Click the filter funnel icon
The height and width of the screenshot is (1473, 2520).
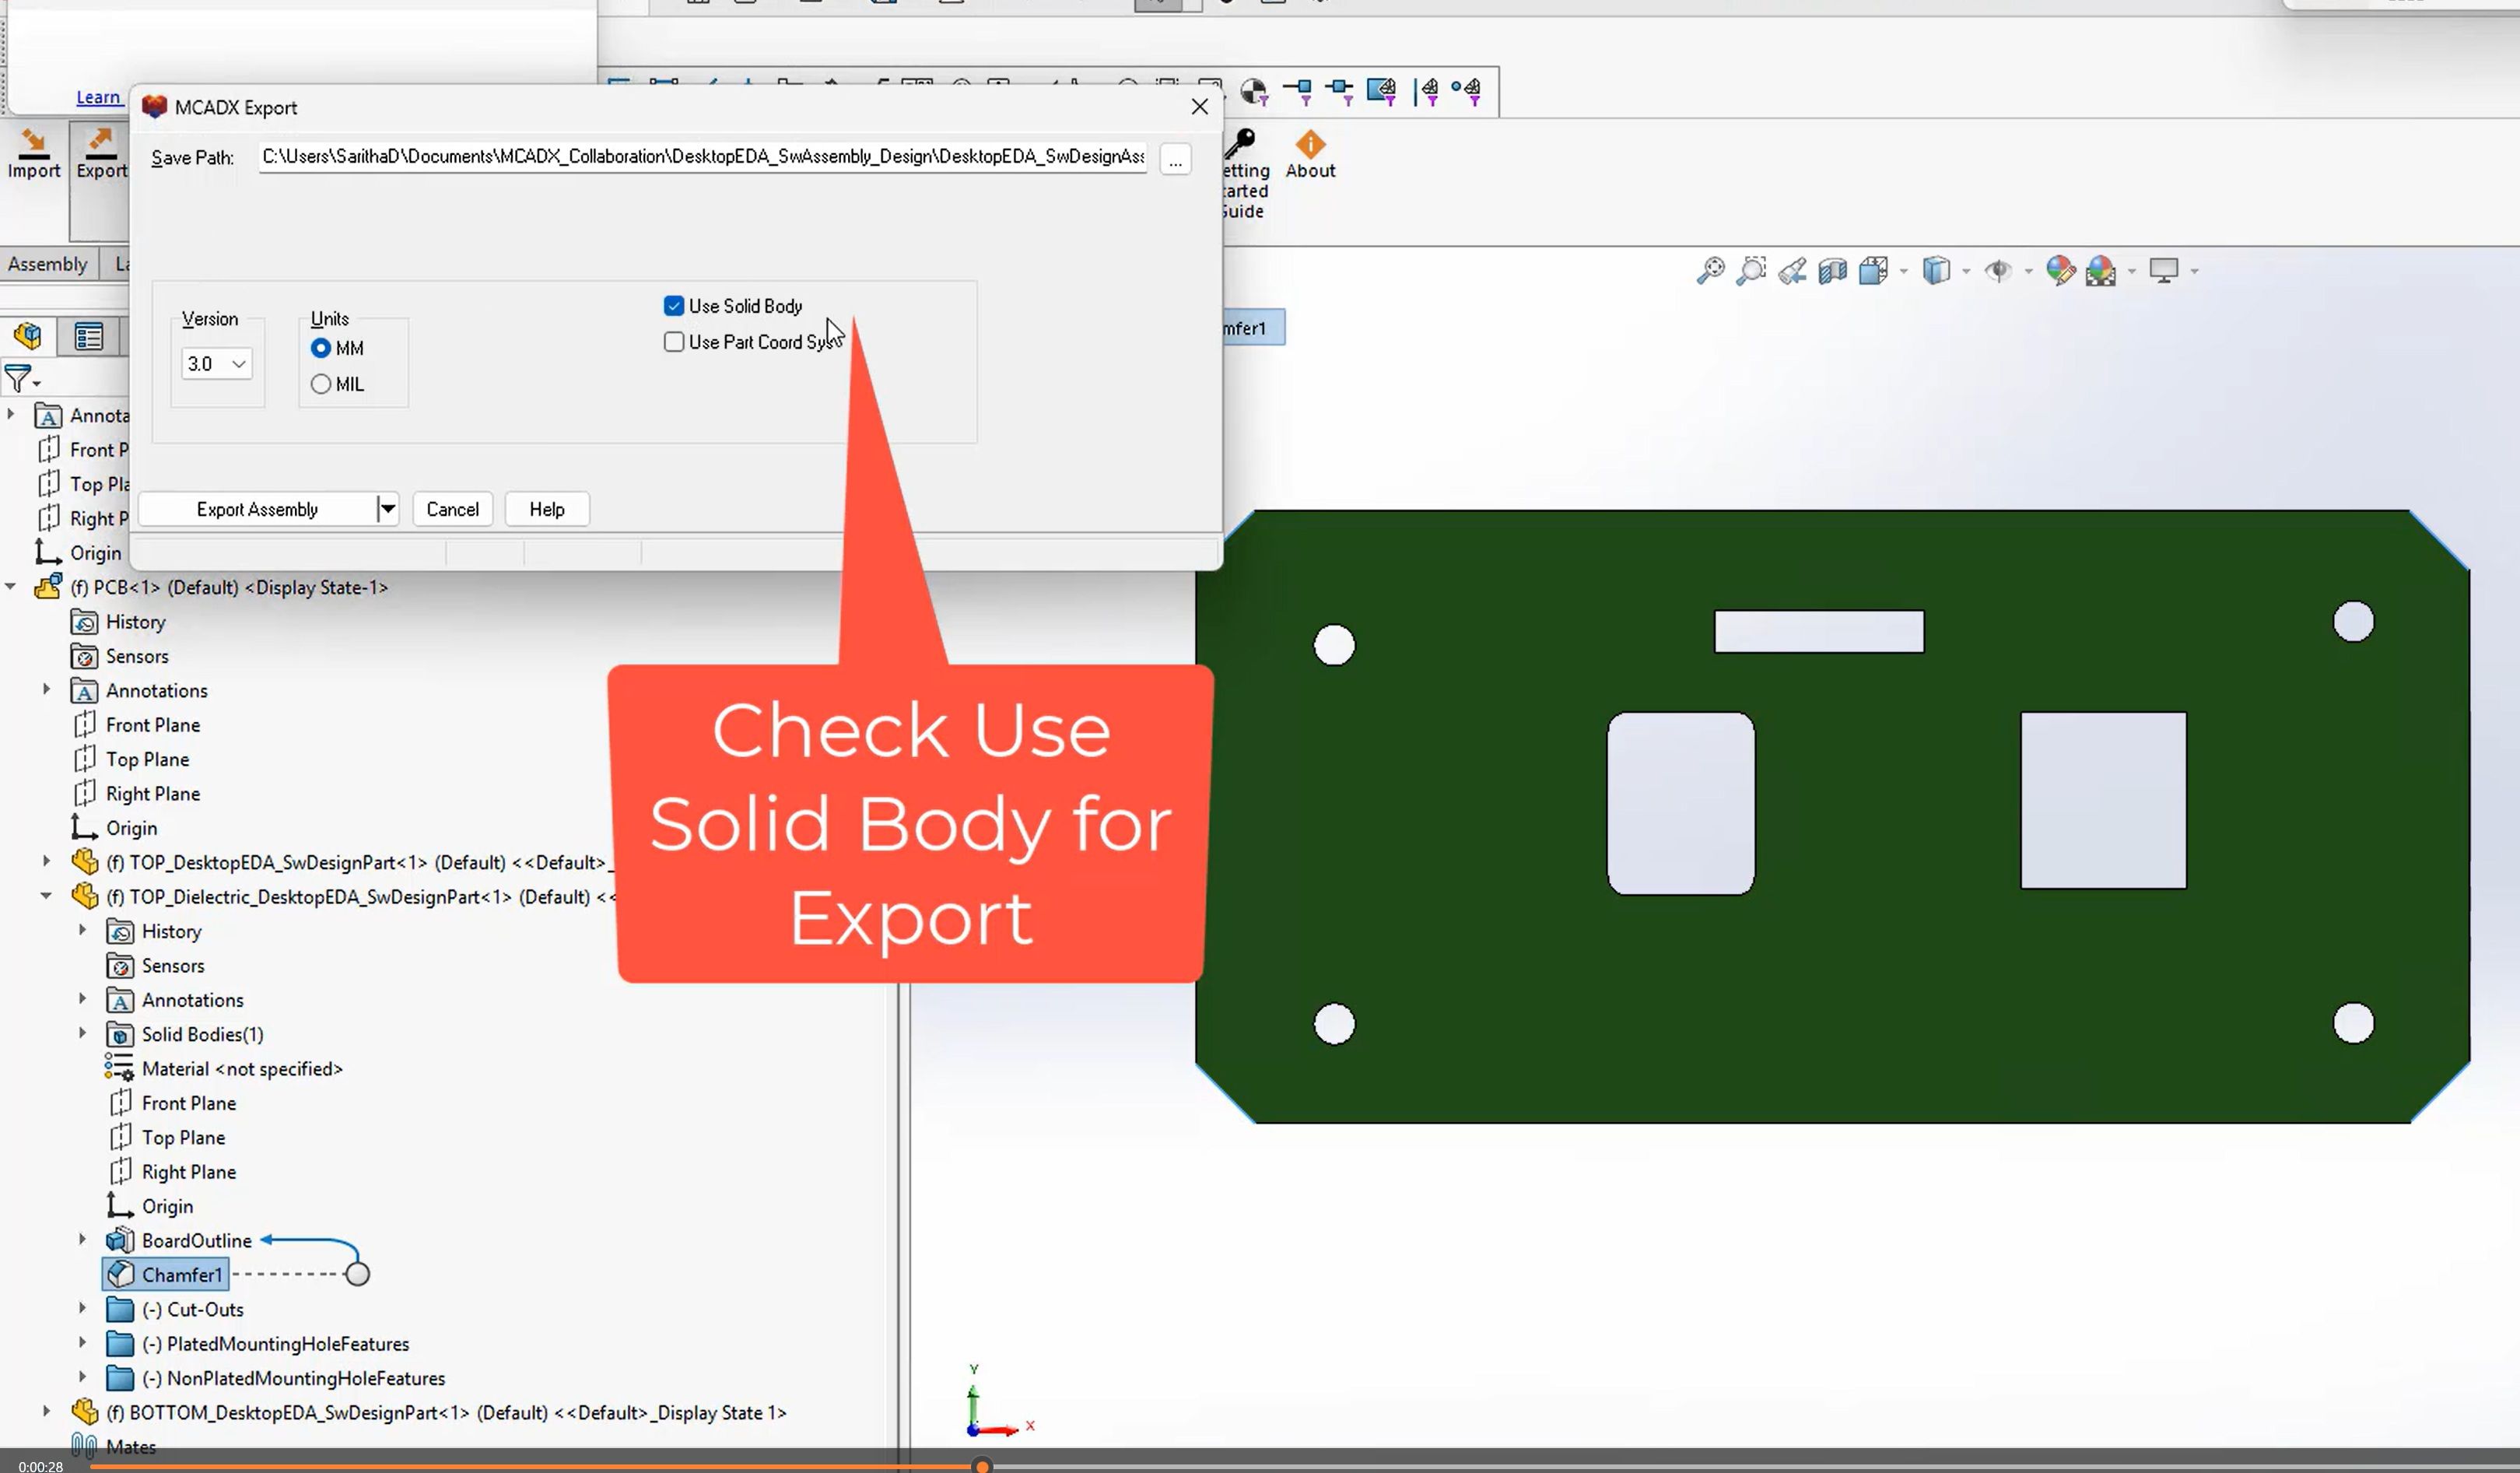[x=19, y=379]
